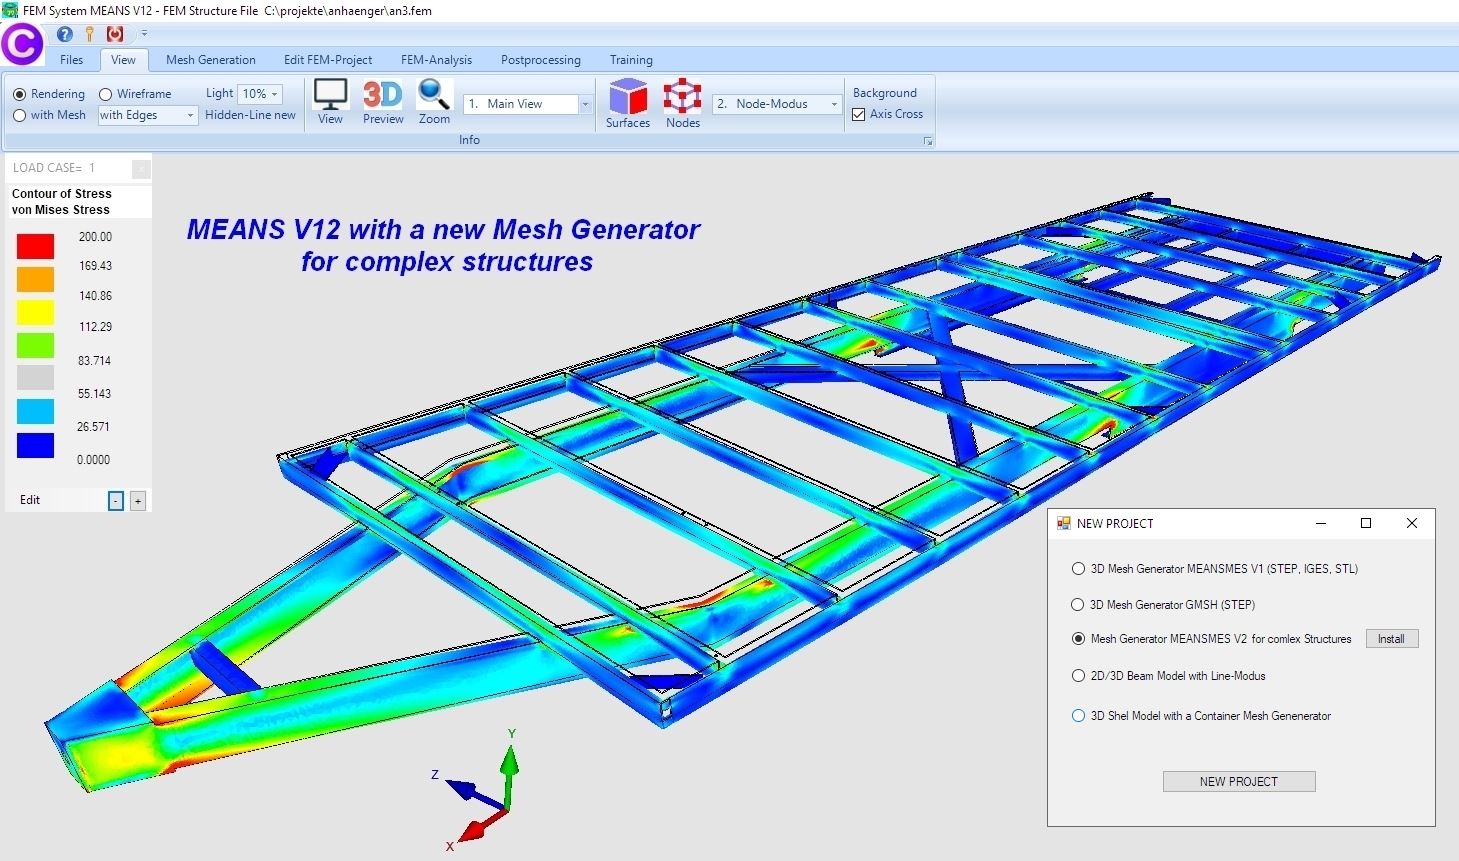Click the NEW PROJECT window title icon

pos(1064,523)
